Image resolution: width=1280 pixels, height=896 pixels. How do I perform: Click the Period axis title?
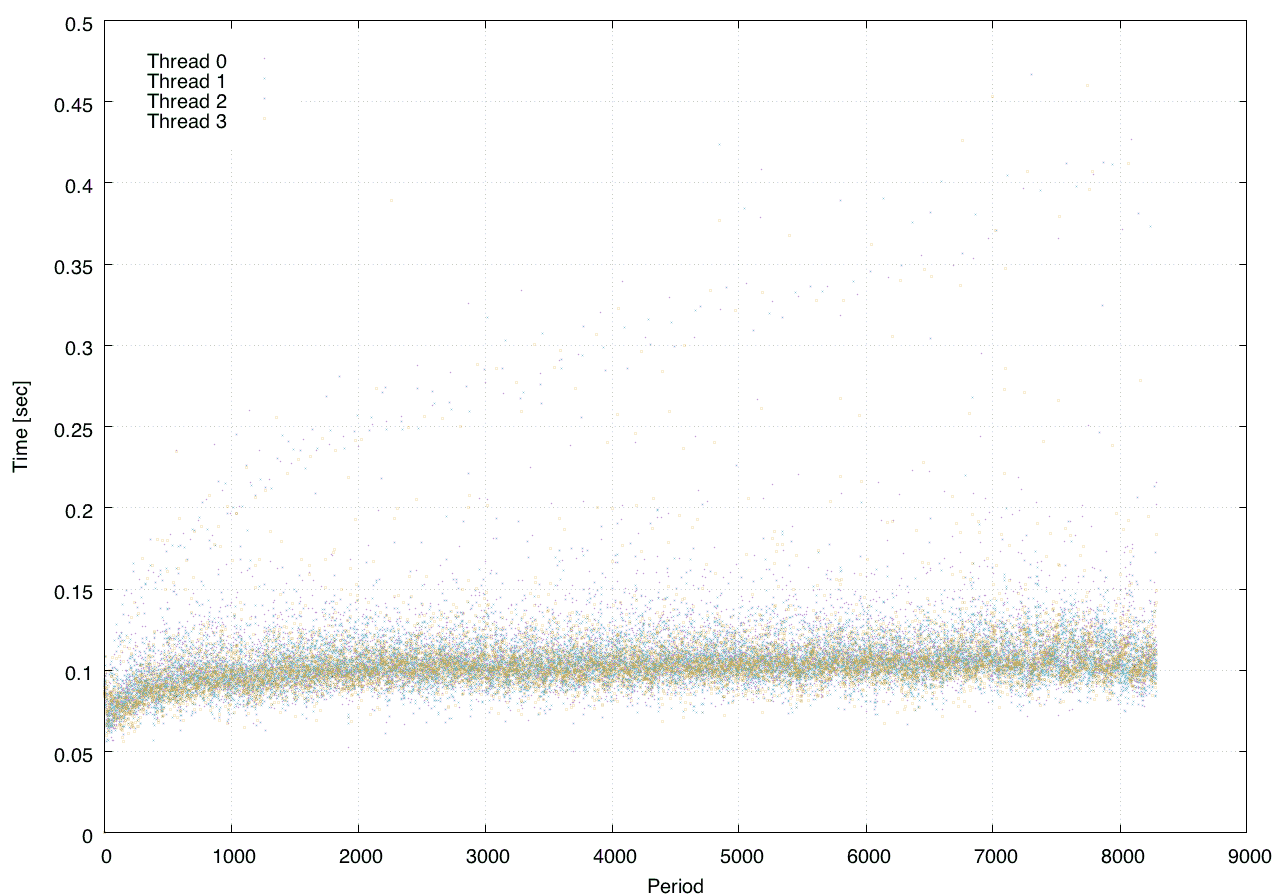675,886
